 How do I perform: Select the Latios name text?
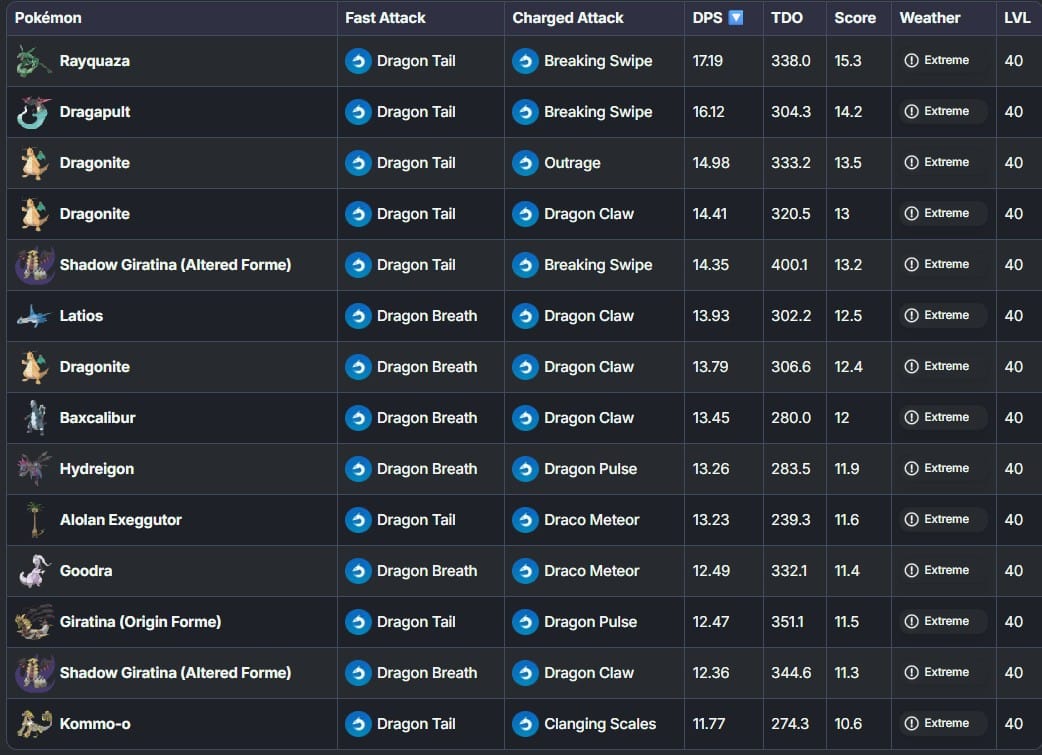[x=81, y=316]
